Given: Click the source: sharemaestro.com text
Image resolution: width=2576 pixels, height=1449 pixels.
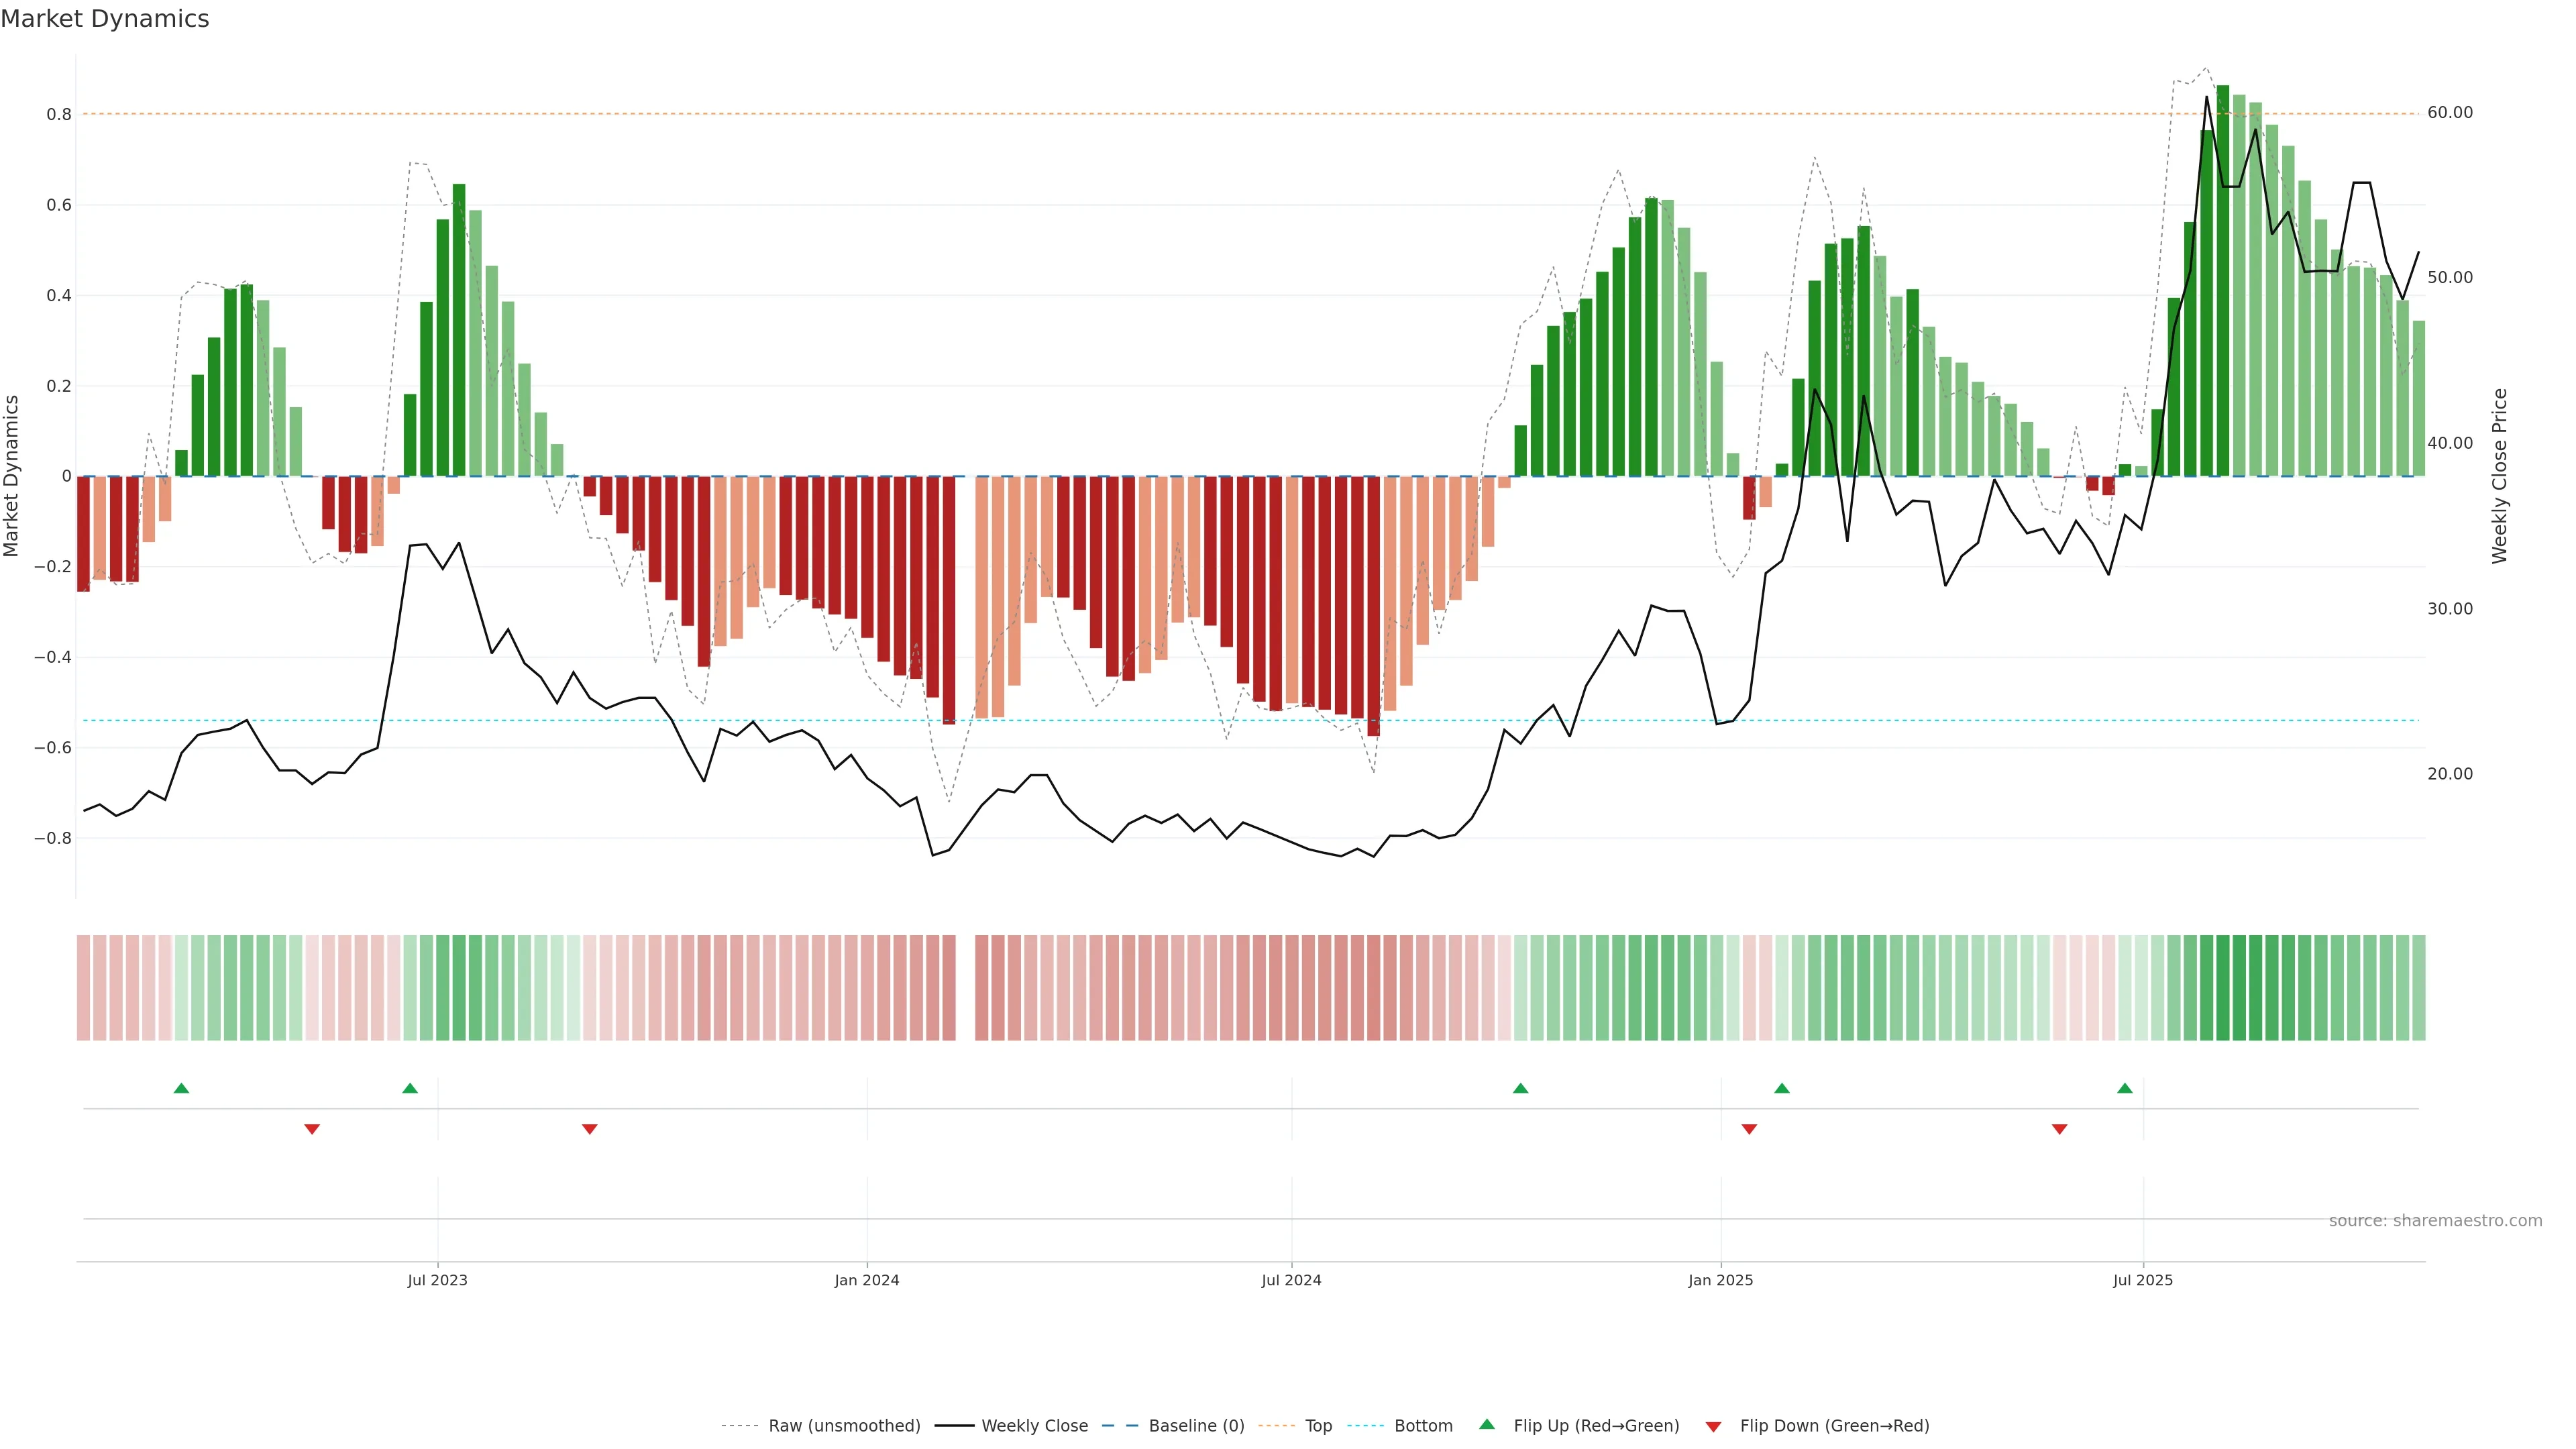Looking at the screenshot, I should [2435, 1221].
